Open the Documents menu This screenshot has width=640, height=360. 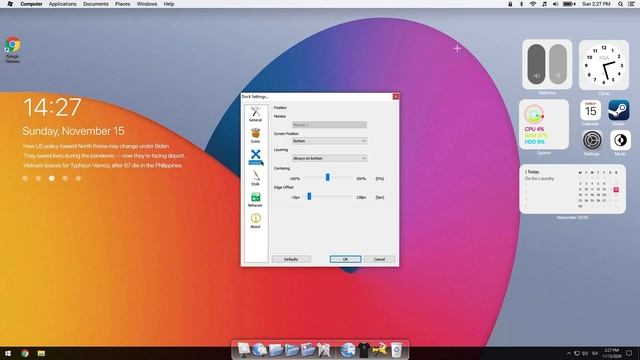[96, 4]
